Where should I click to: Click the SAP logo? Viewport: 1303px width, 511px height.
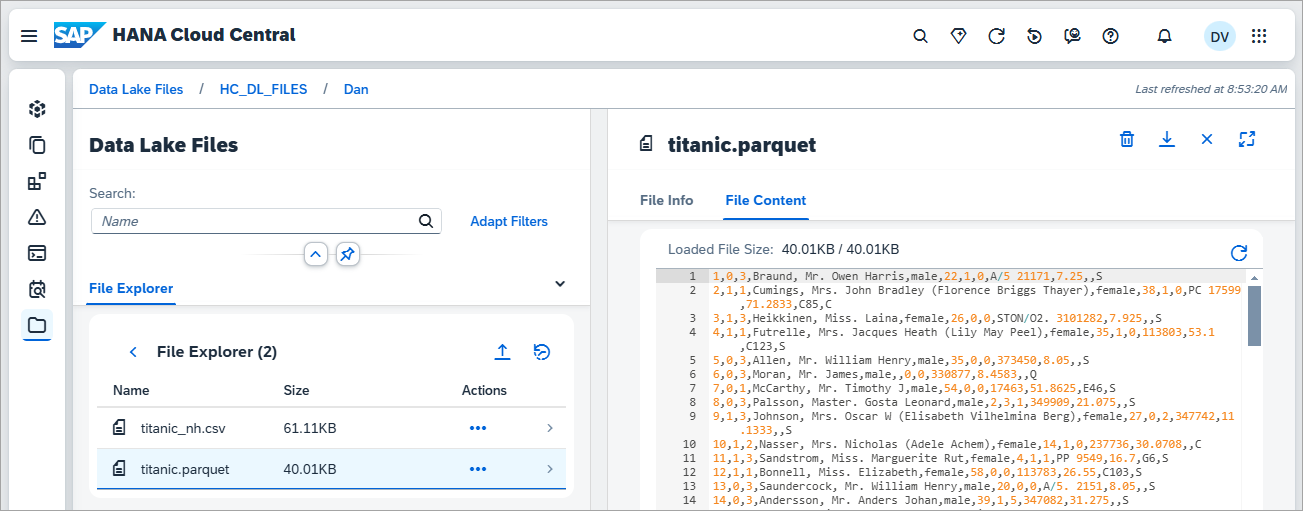[x=79, y=35]
